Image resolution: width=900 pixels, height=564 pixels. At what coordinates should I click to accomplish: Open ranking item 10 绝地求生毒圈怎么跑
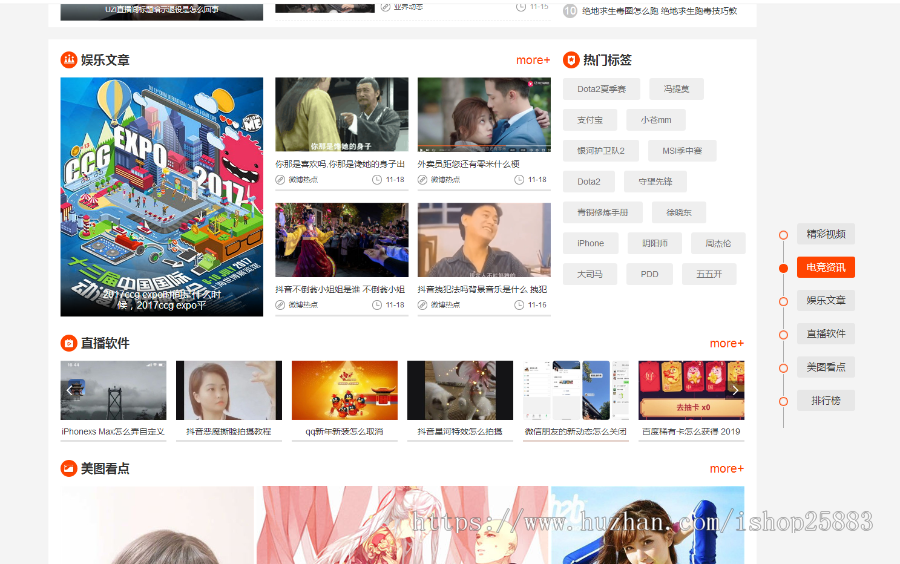pos(659,11)
